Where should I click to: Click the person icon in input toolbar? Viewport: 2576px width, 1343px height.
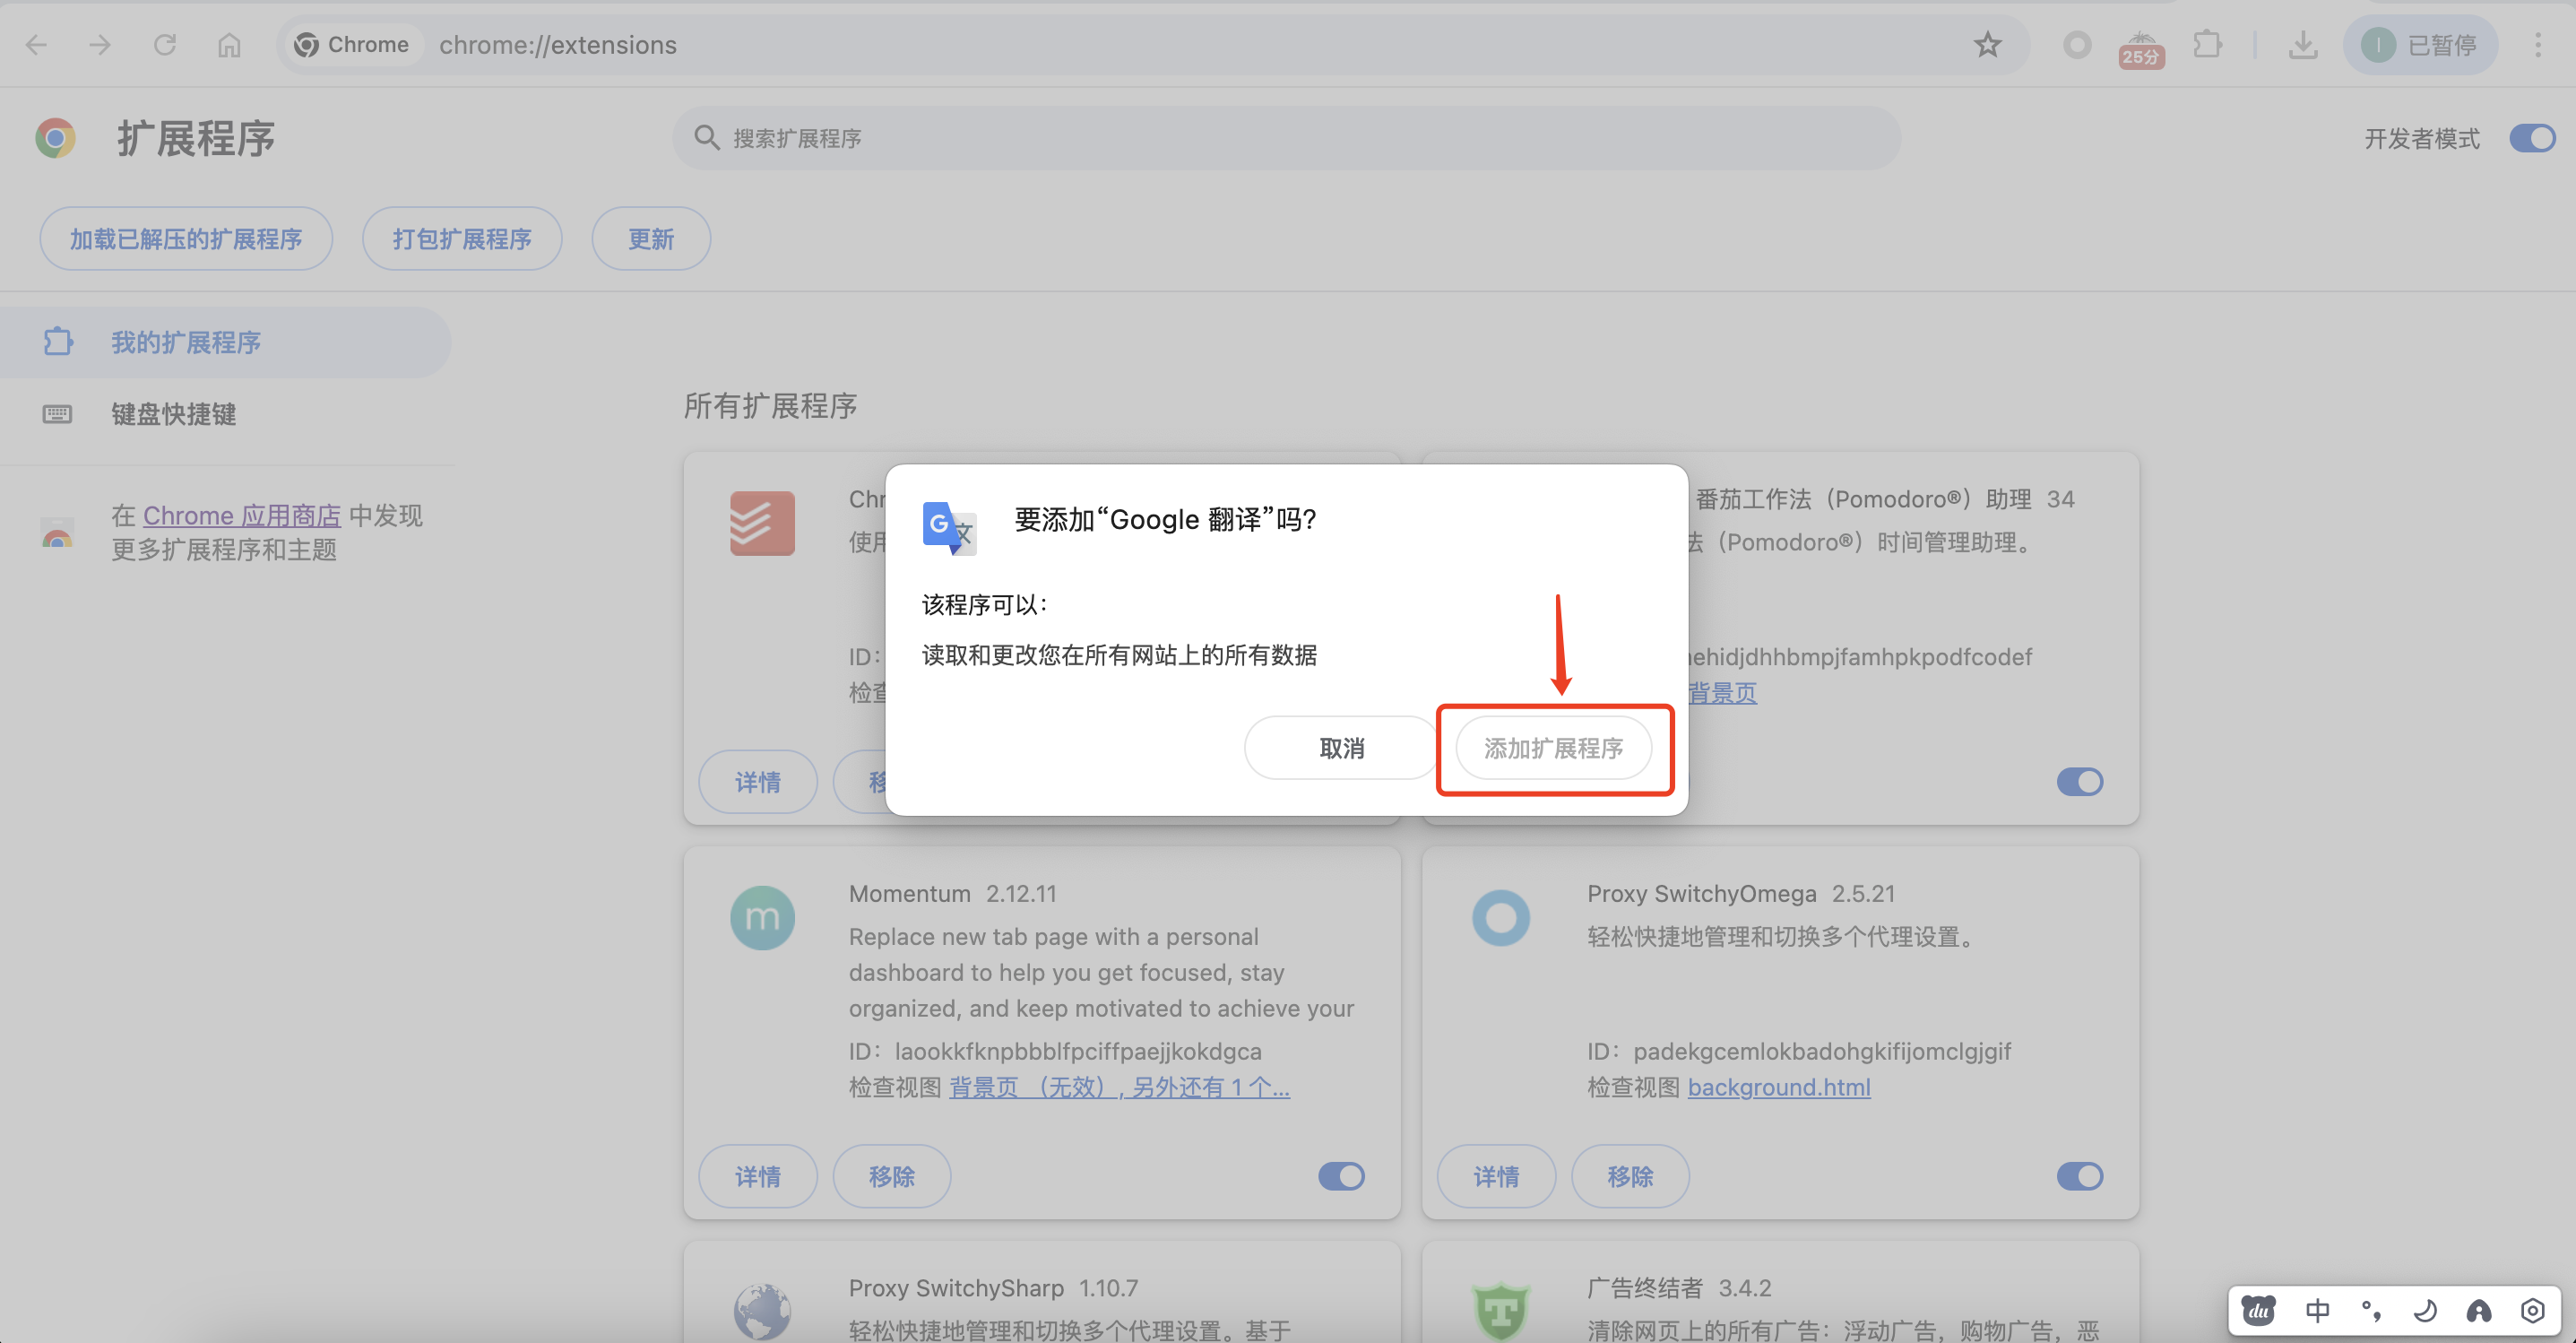pyautogui.click(x=2479, y=1310)
